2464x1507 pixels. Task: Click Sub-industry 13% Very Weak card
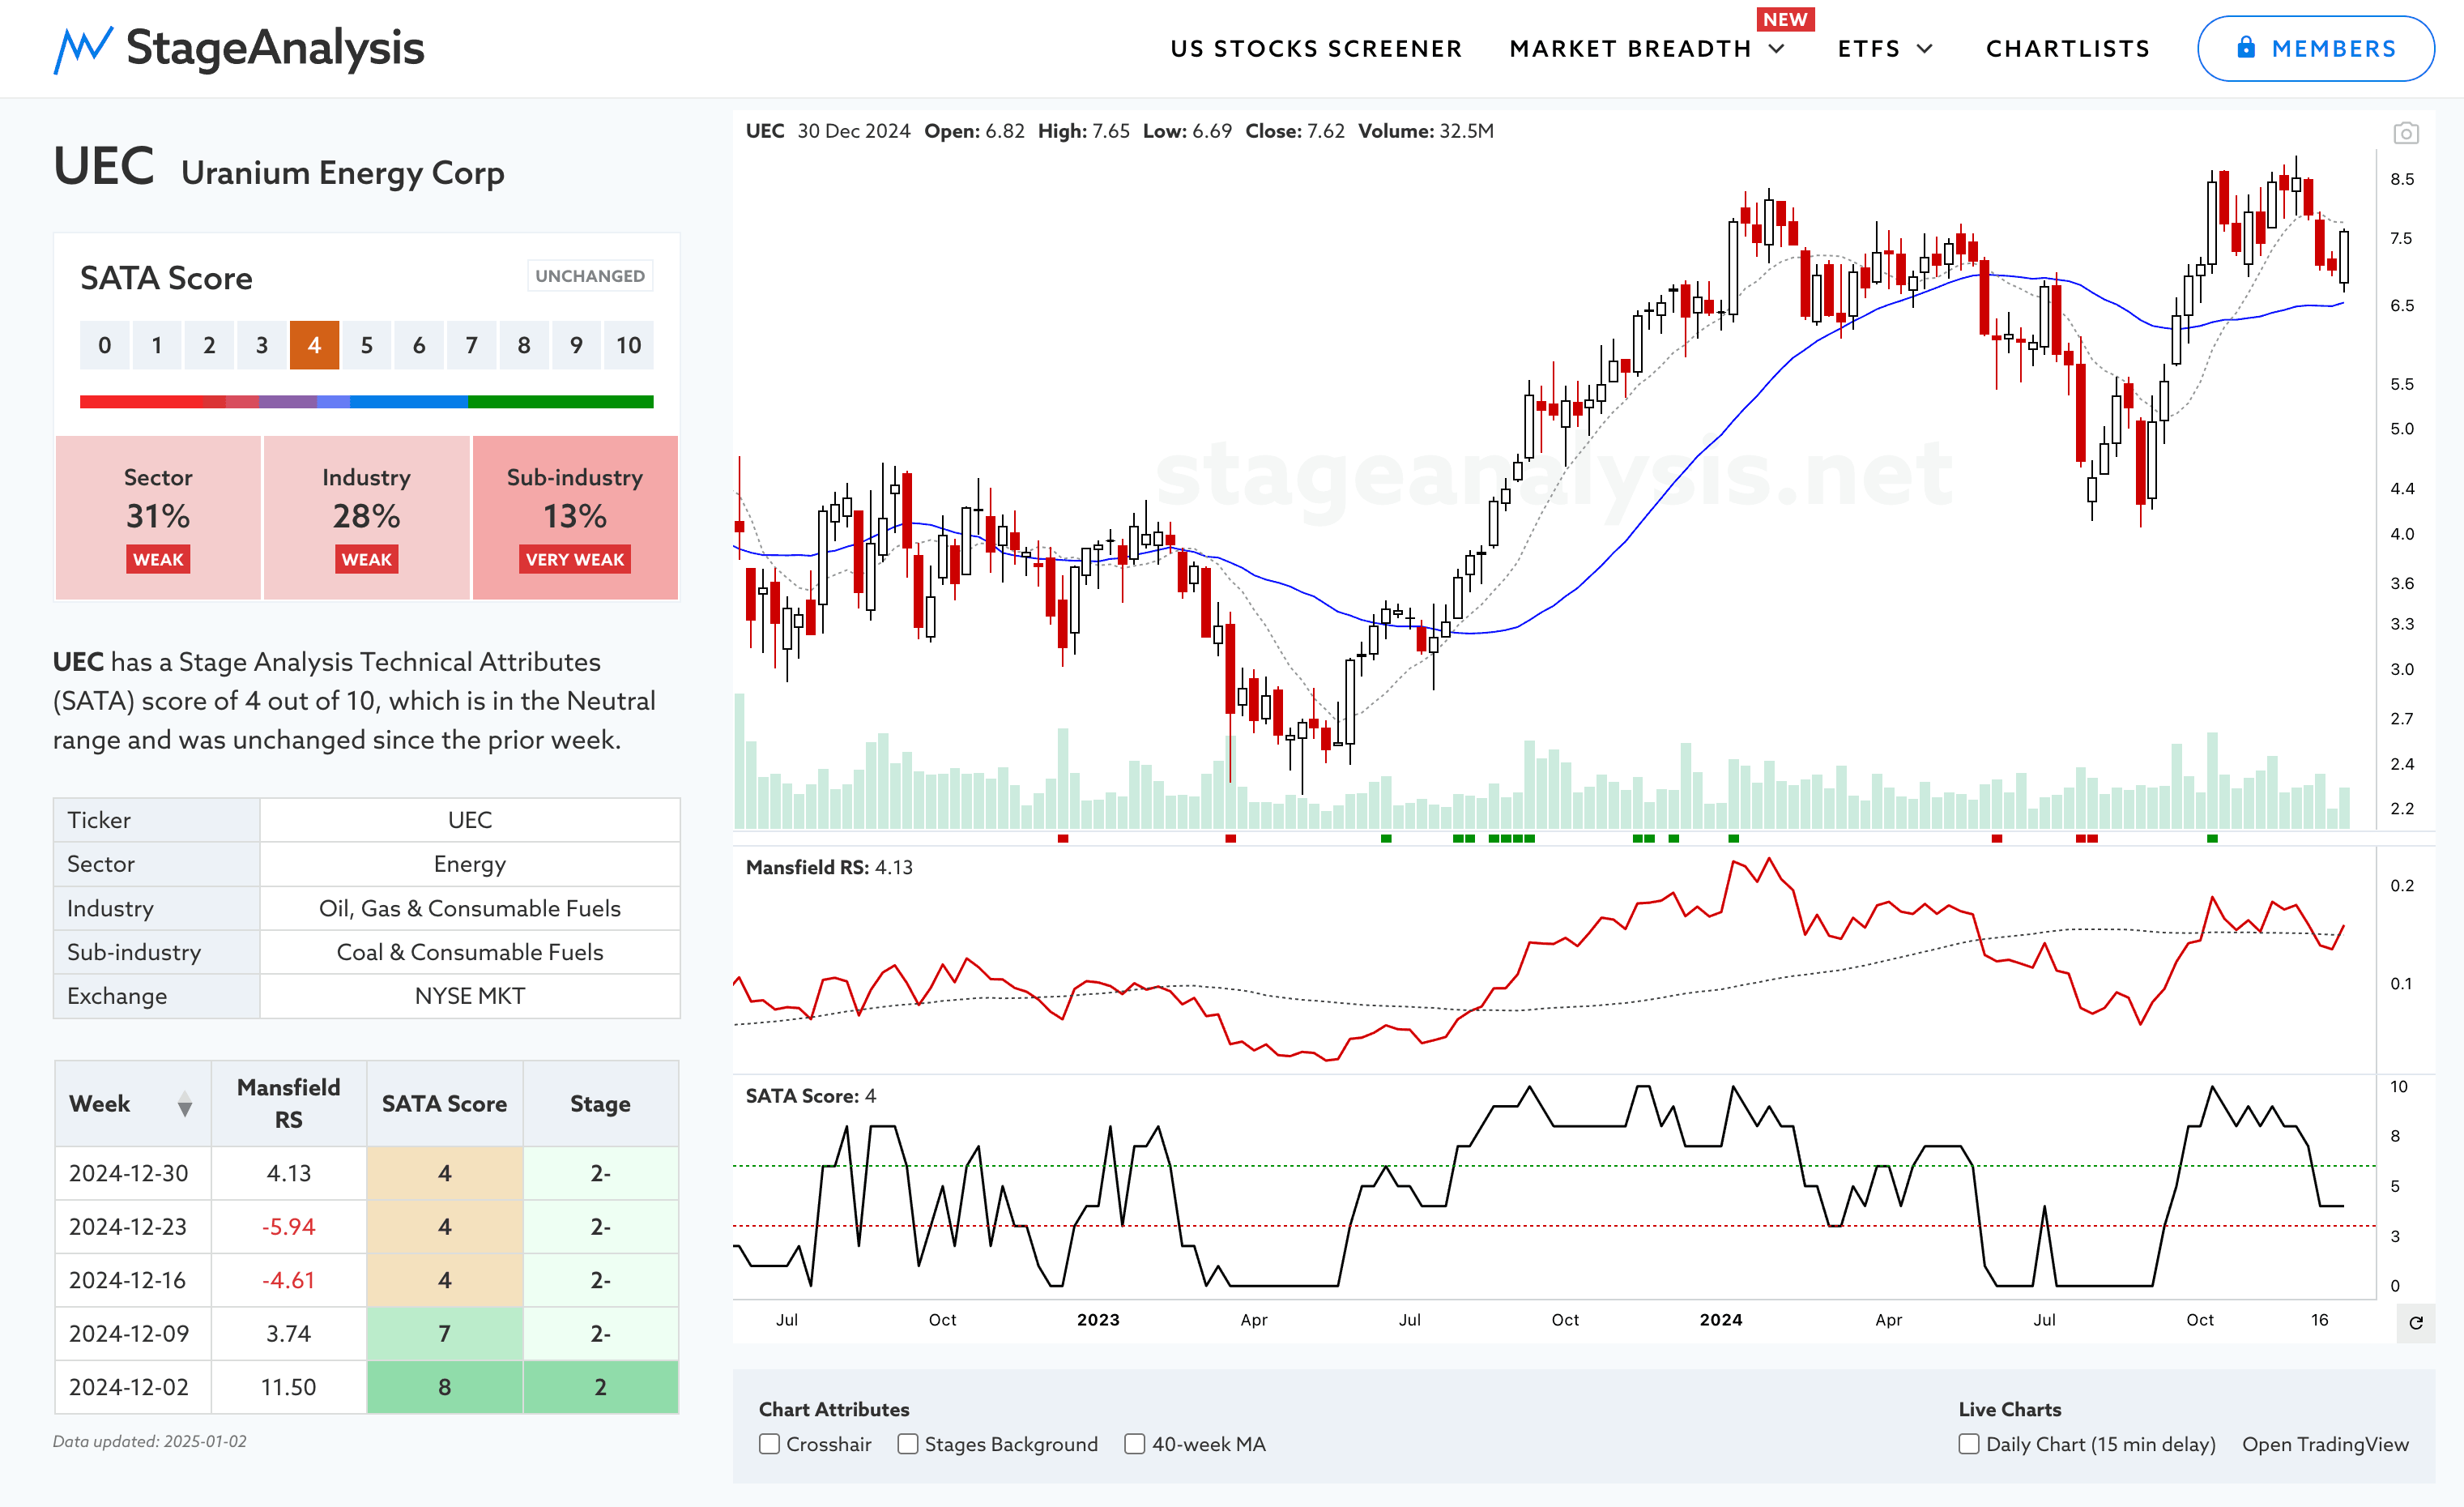click(575, 517)
